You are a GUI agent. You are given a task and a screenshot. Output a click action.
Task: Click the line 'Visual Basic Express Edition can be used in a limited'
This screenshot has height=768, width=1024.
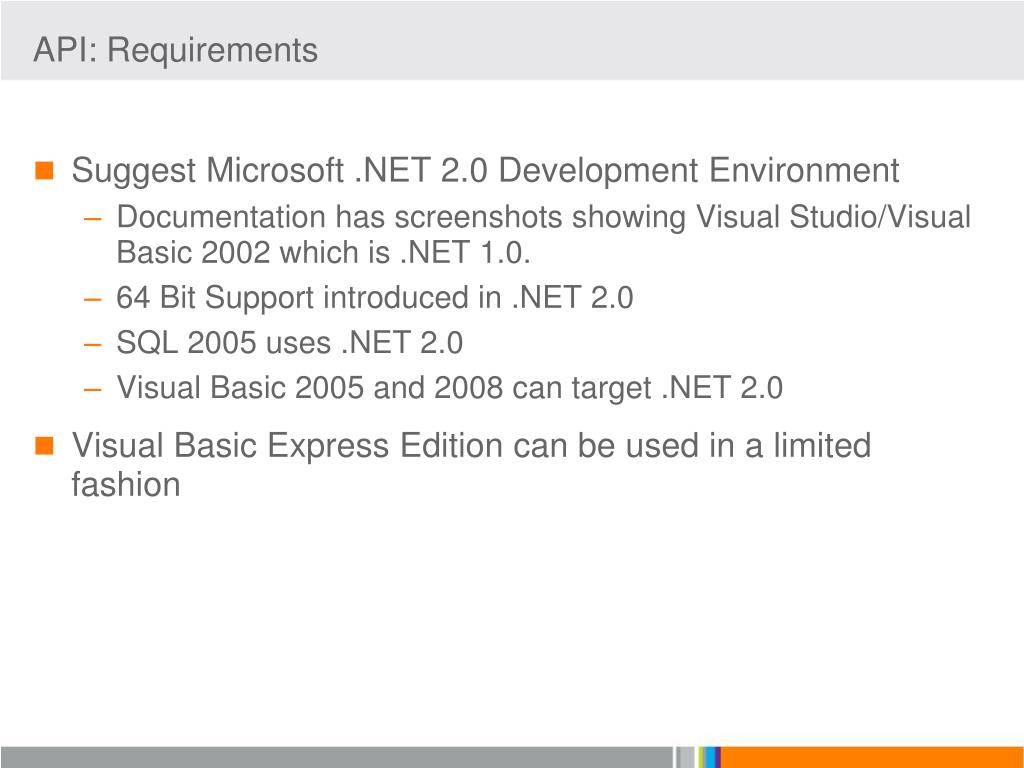point(471,445)
